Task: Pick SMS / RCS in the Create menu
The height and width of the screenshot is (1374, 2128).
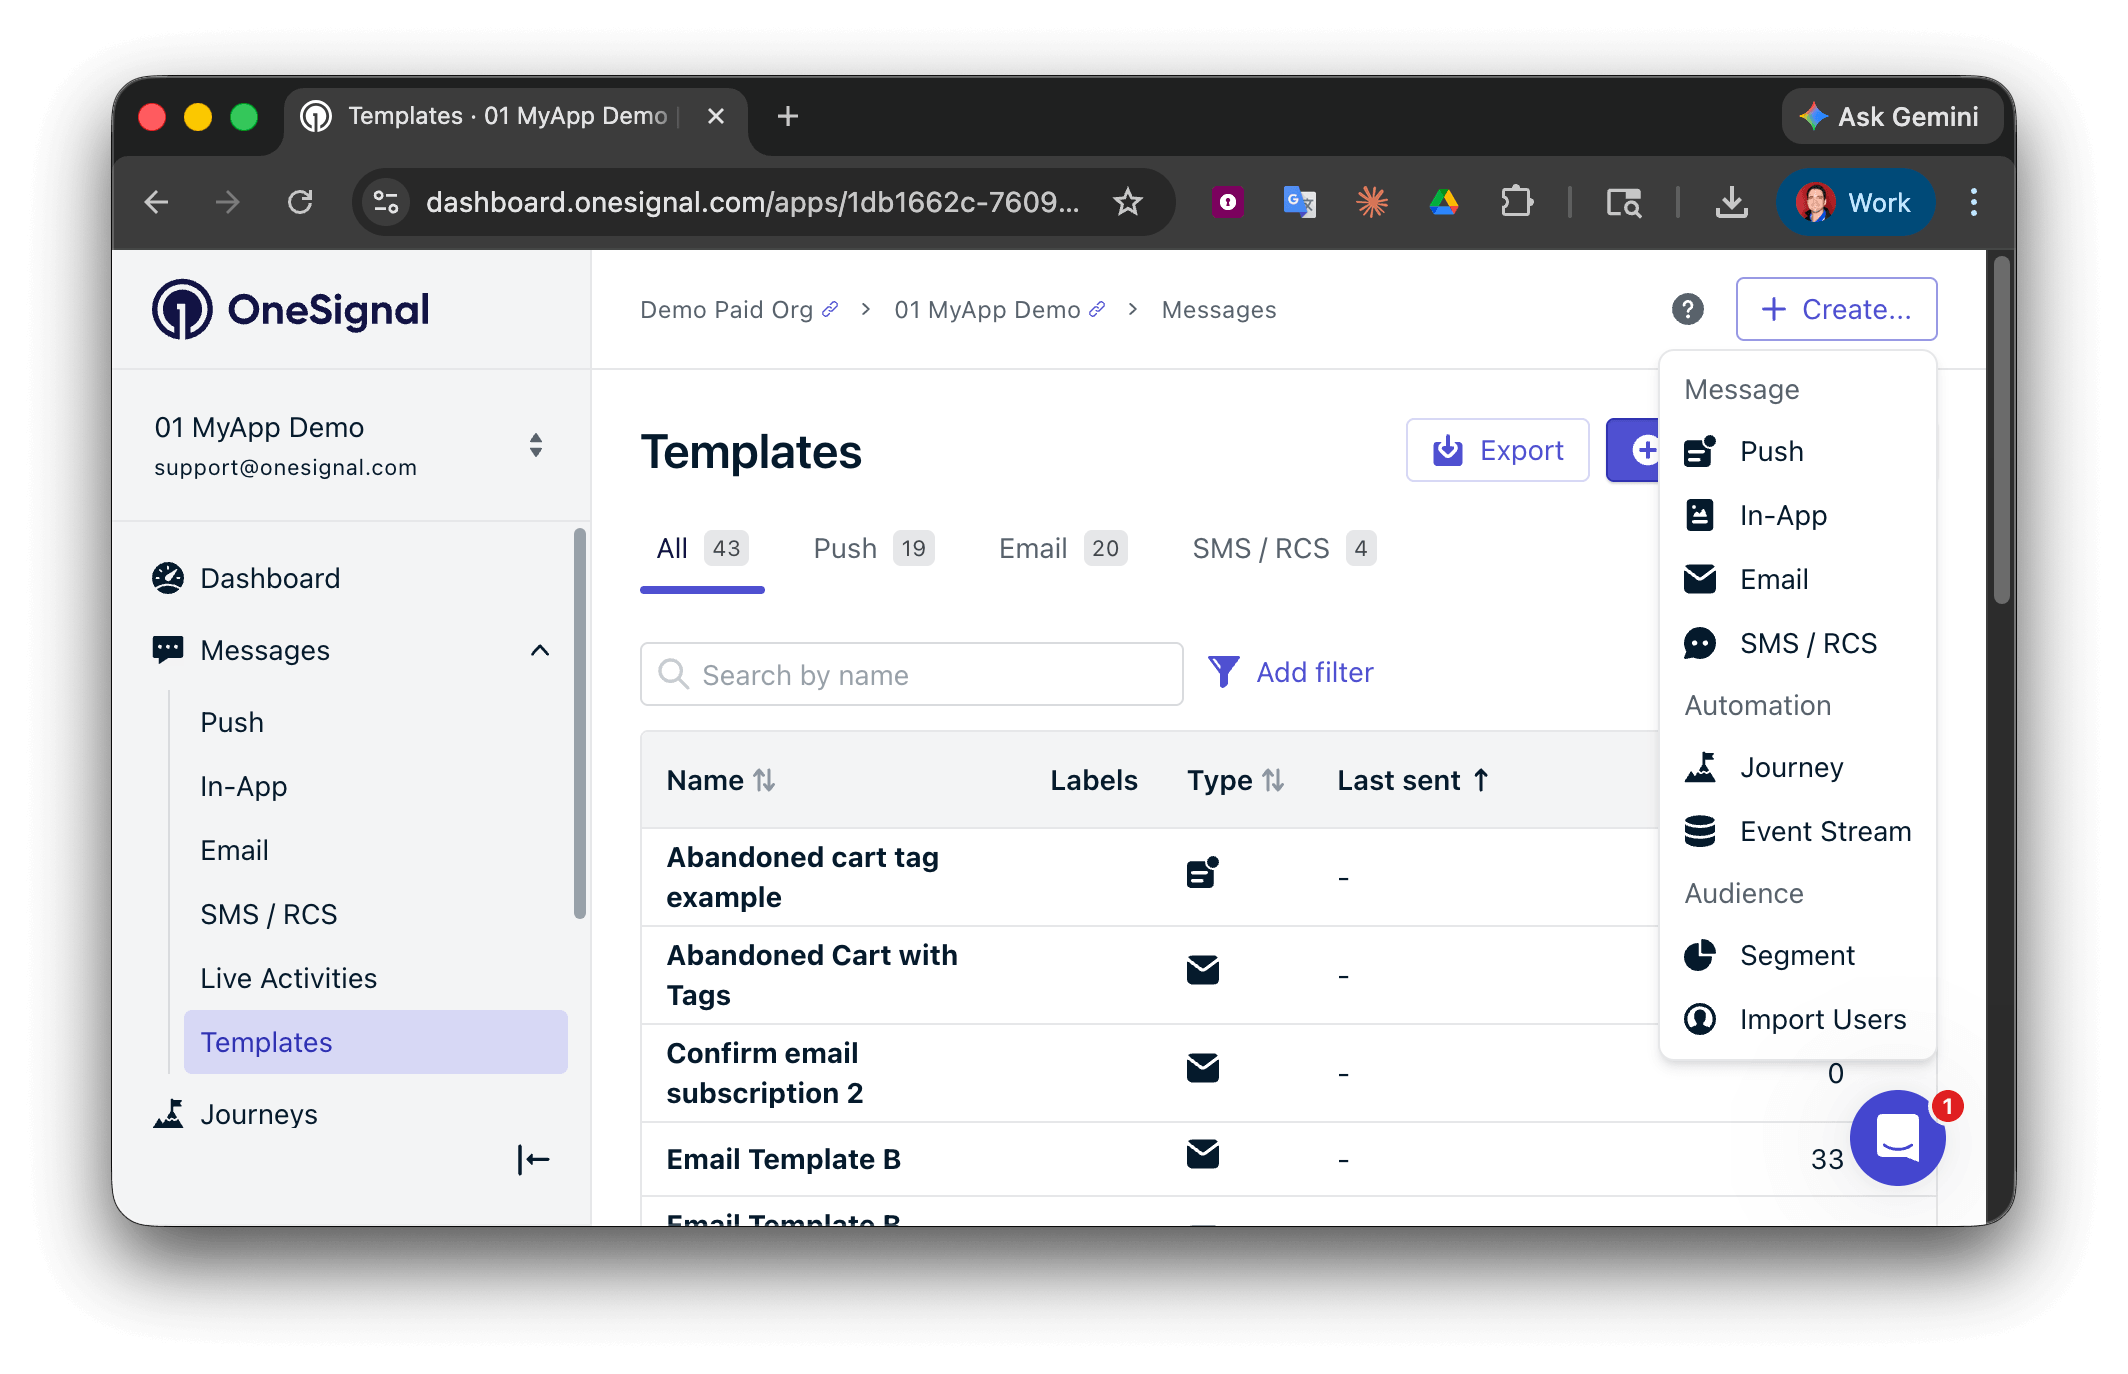Action: click(1806, 643)
